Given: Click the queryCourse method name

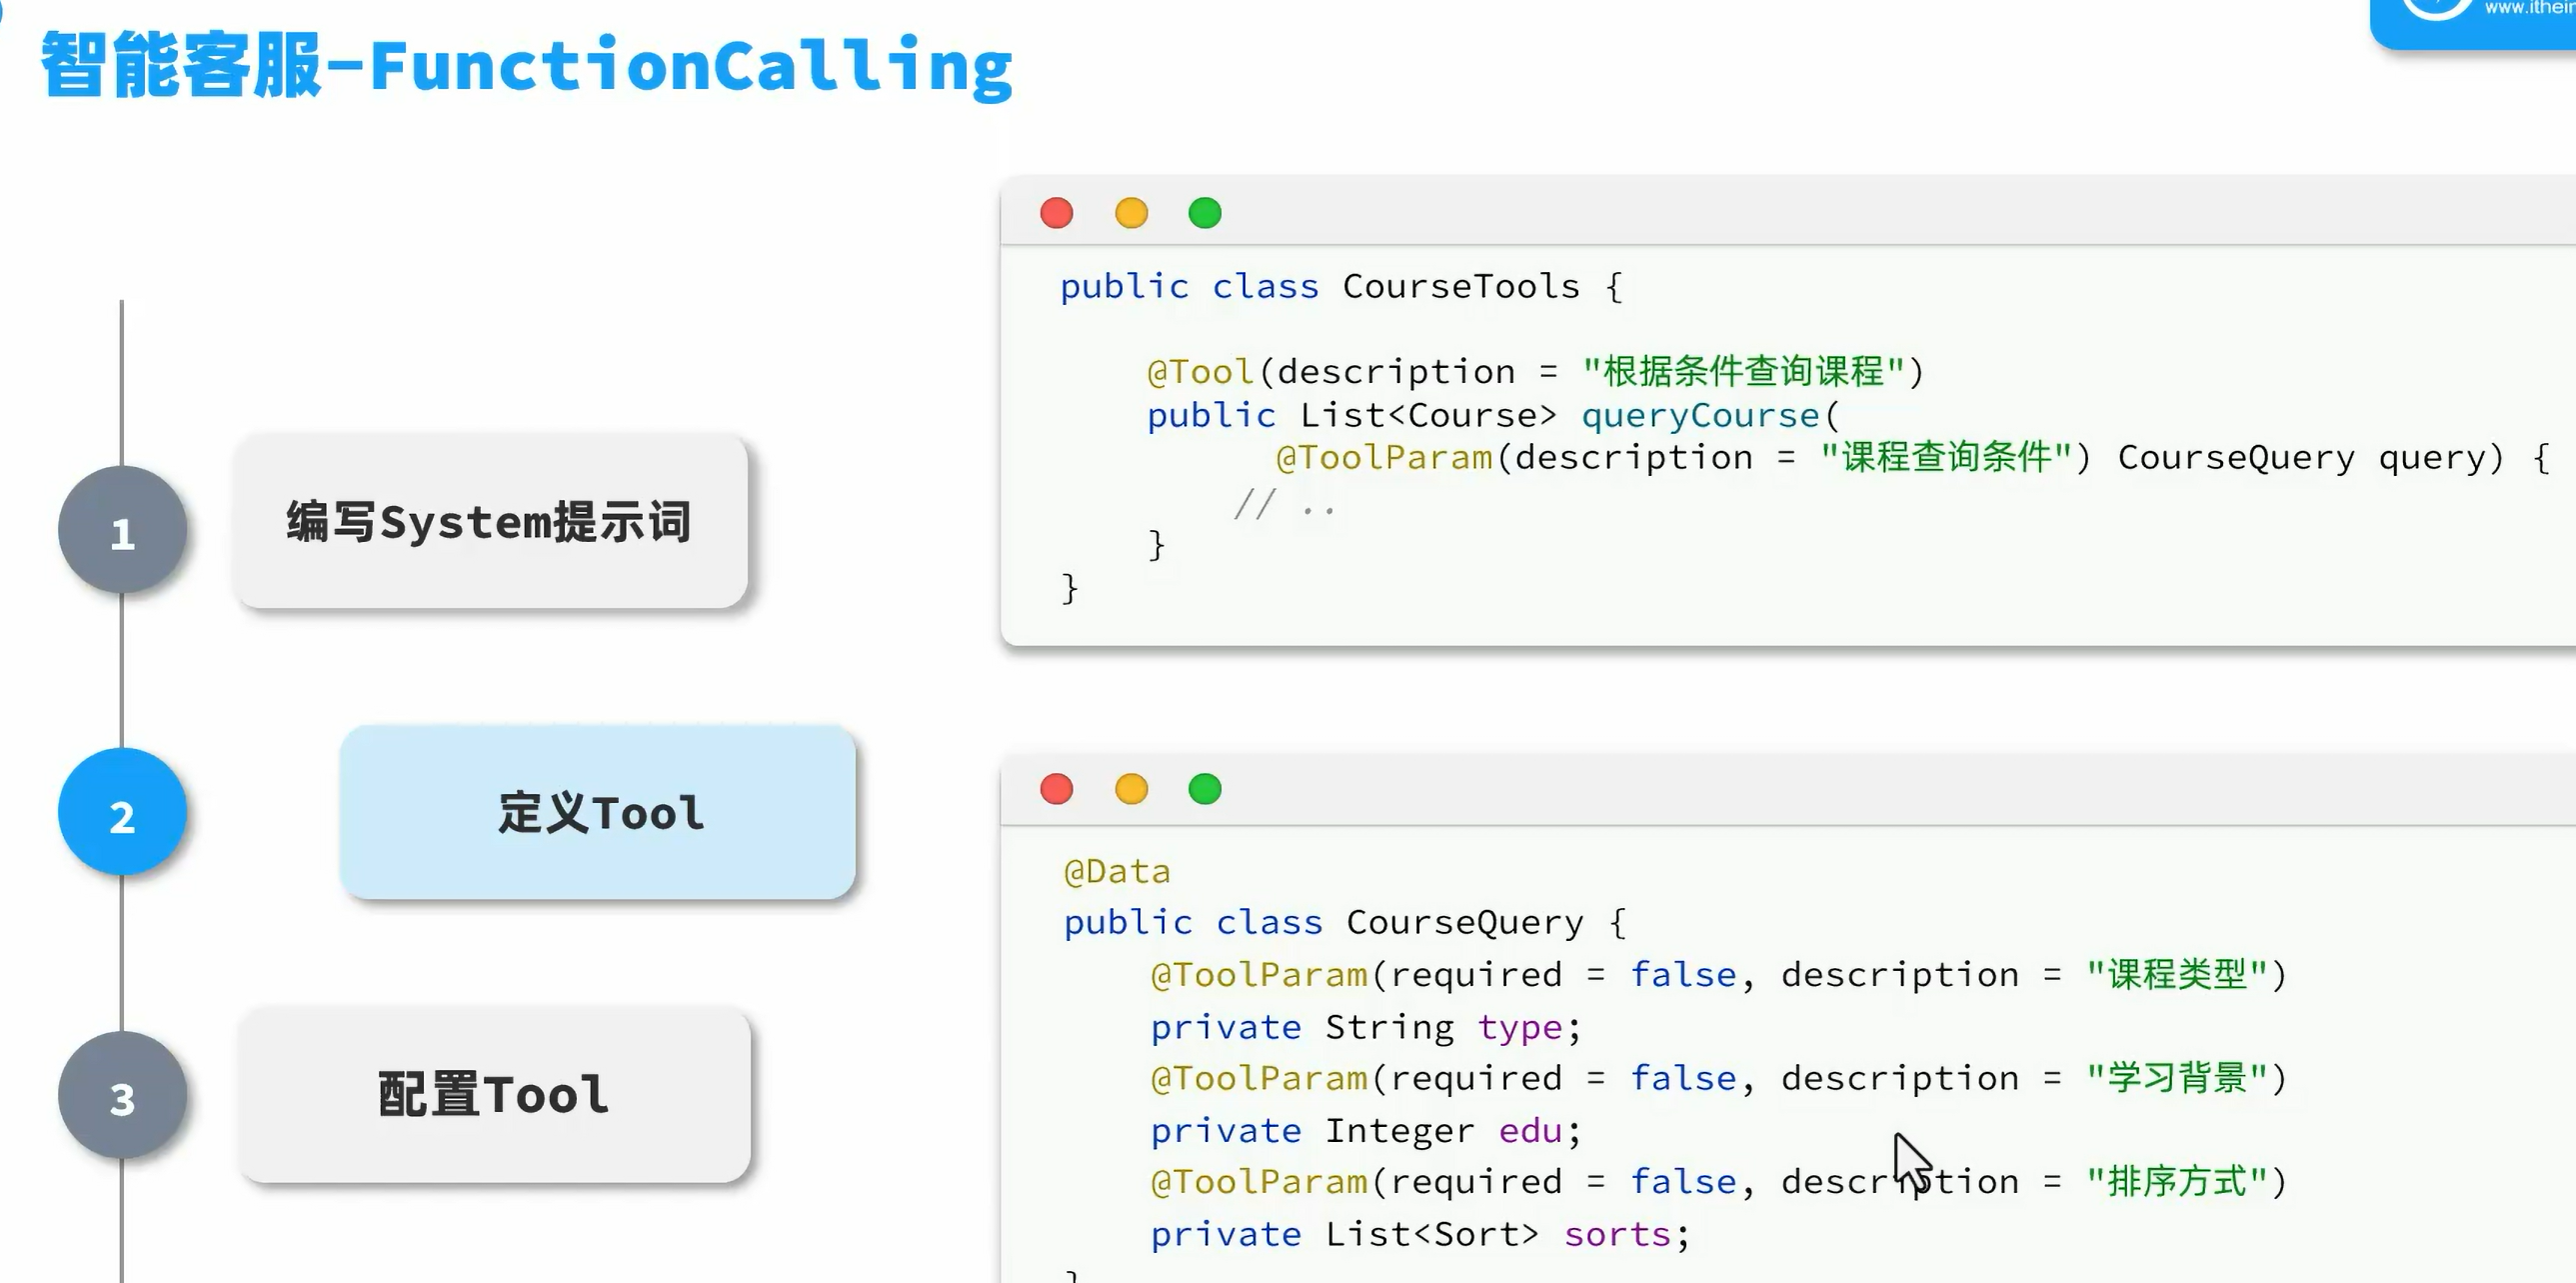Looking at the screenshot, I should click(1700, 415).
